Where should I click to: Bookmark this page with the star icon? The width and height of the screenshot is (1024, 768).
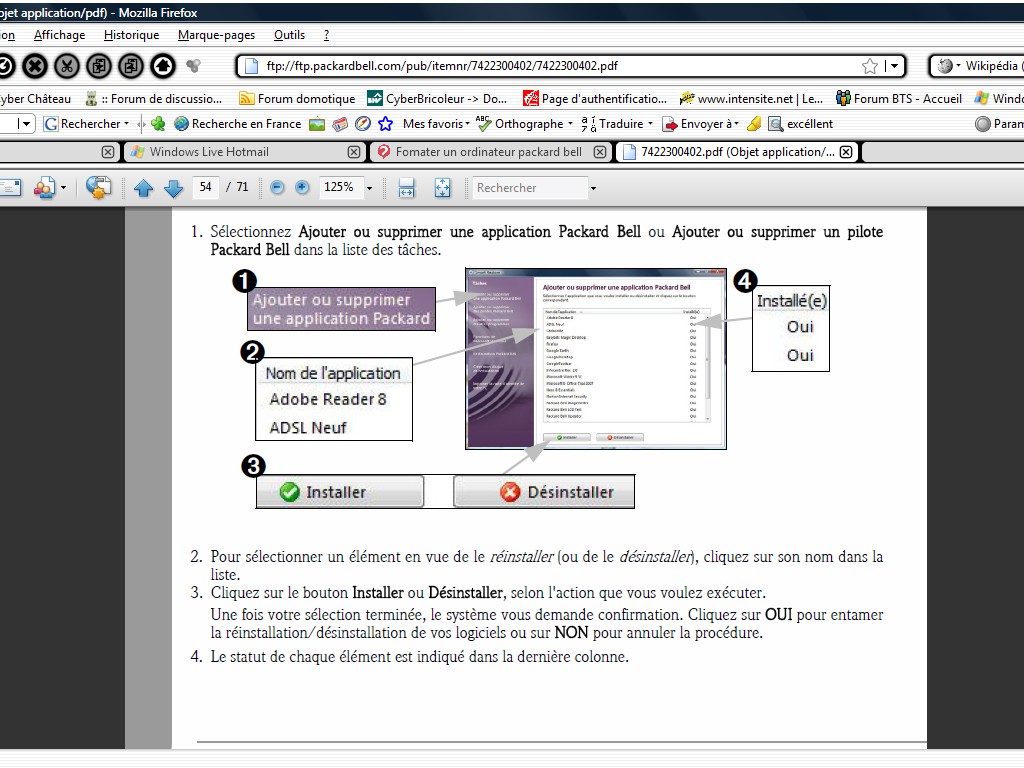click(x=870, y=66)
